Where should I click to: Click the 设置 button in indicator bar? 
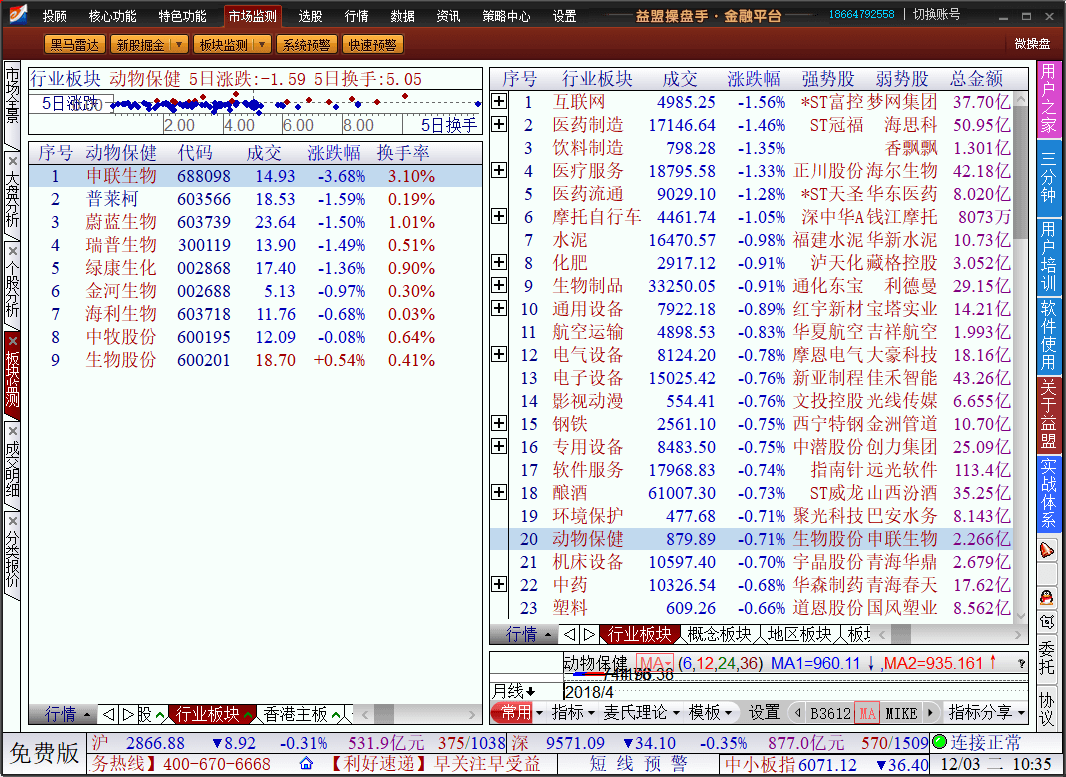764,712
